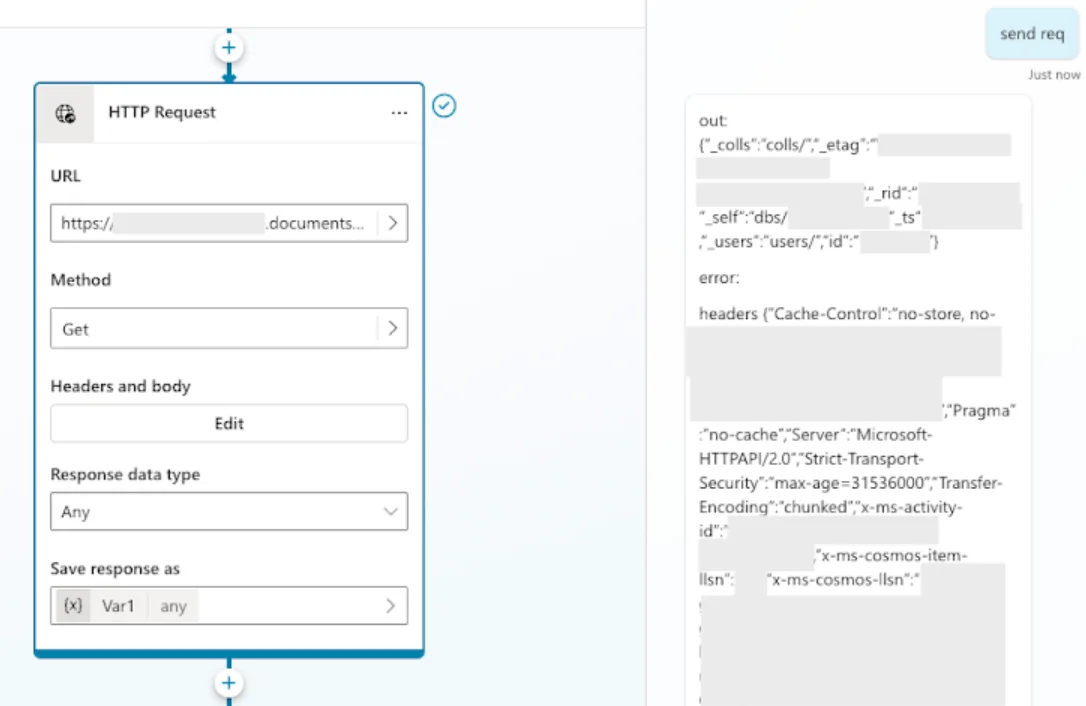Expand the URL field chevron
This screenshot has height=706, width=1086.
[393, 223]
